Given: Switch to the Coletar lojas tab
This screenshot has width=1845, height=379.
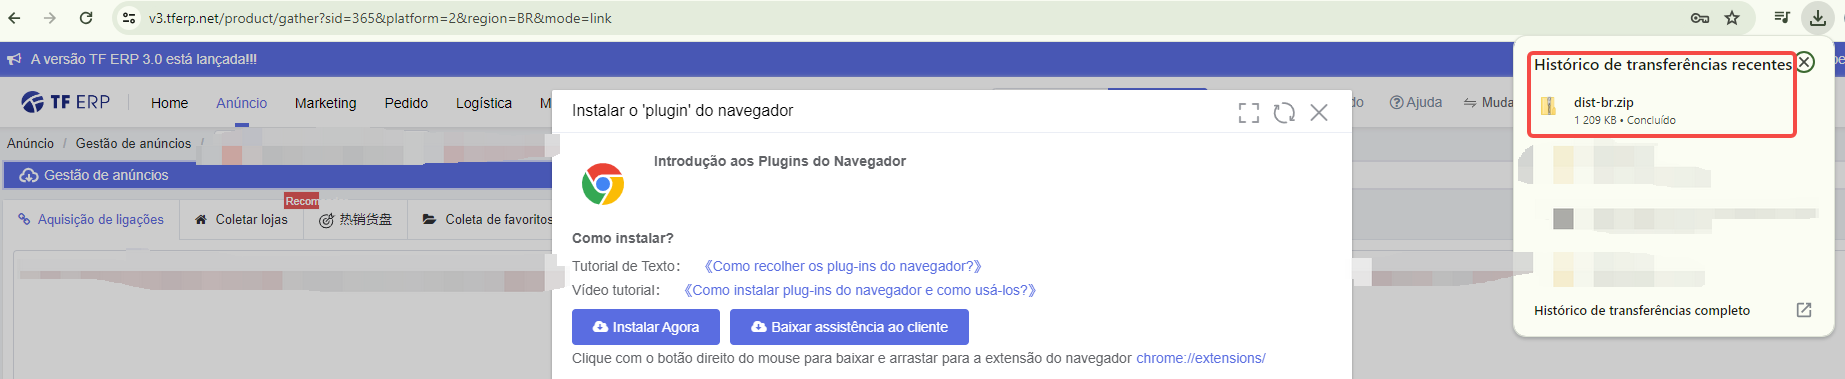Looking at the screenshot, I should pyautogui.click(x=241, y=219).
